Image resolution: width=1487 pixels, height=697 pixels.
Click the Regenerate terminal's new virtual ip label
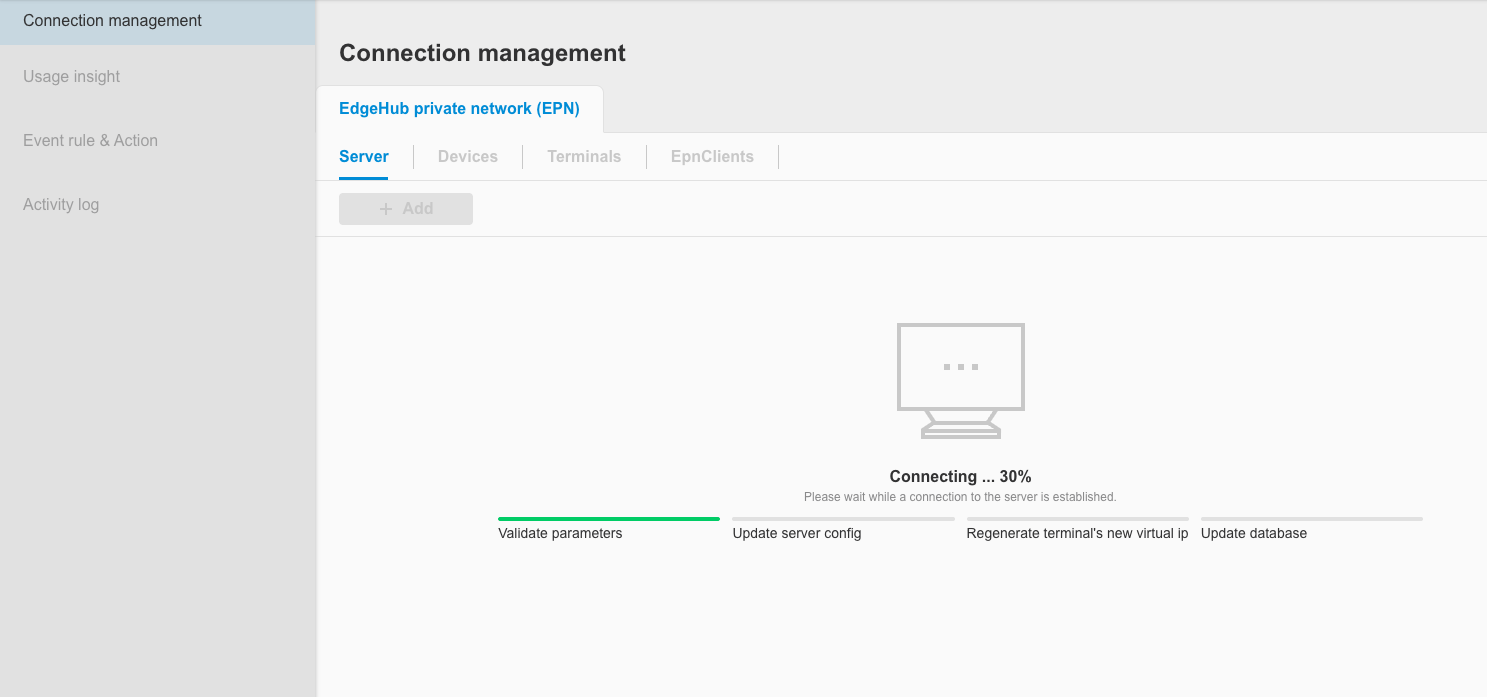tap(1076, 533)
